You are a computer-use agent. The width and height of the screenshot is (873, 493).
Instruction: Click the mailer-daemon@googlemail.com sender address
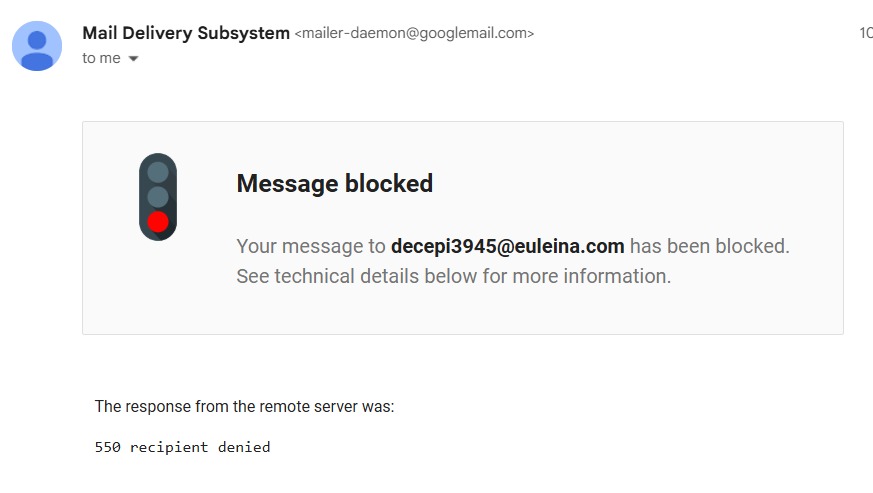[414, 34]
